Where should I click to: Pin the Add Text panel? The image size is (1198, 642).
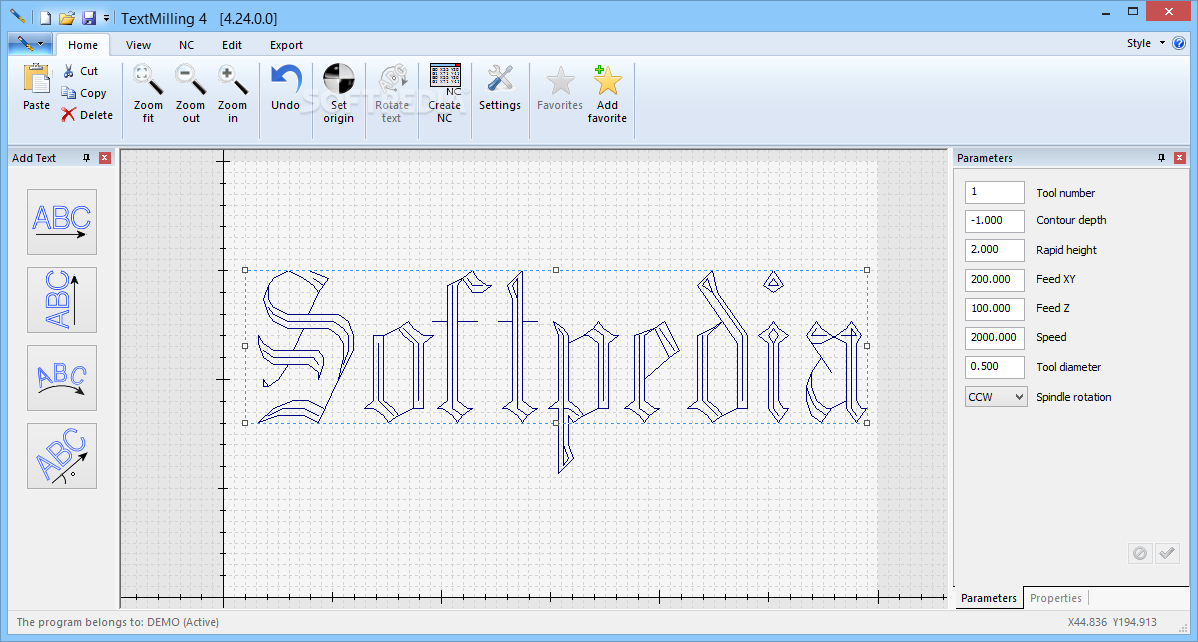[x=86, y=157]
